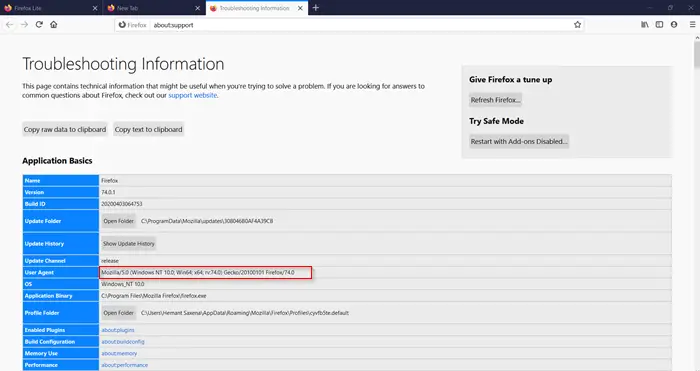This screenshot has height=371, width=700.
Task: Open the about:plugins link
Action: [x=118, y=330]
